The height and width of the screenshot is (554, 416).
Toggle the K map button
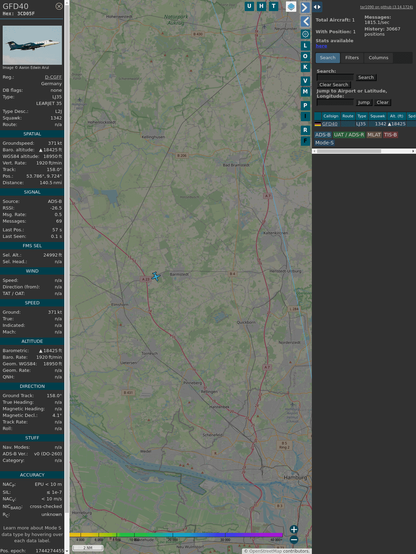[305, 67]
